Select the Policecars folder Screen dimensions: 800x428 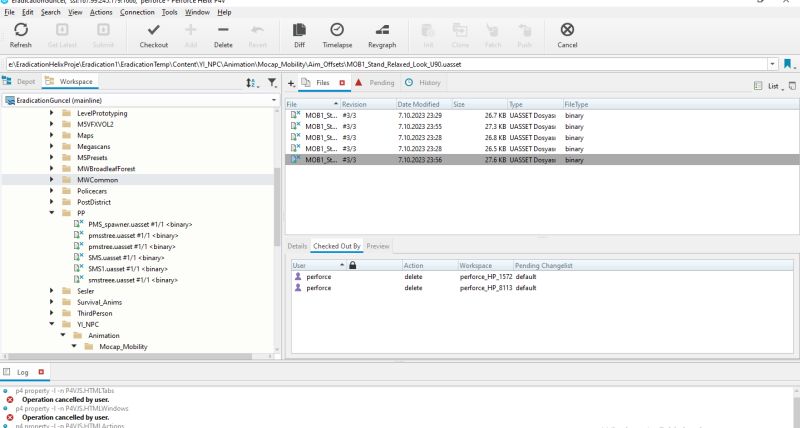point(92,191)
